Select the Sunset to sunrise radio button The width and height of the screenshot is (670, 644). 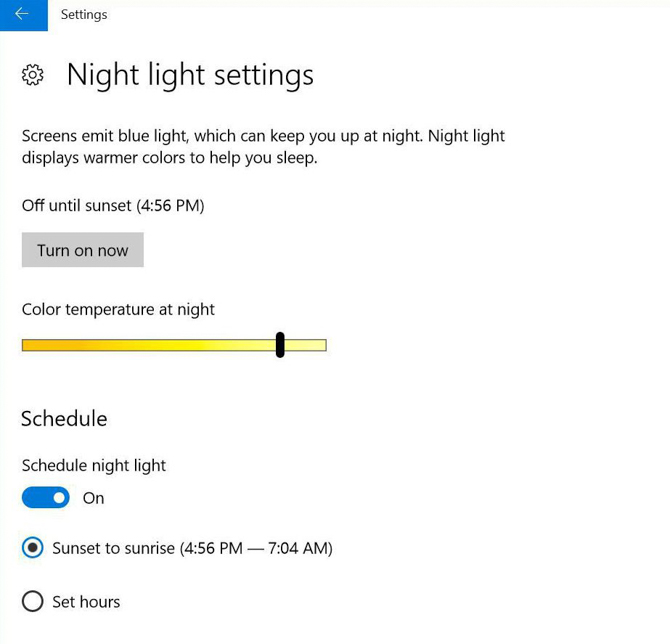(x=33, y=548)
